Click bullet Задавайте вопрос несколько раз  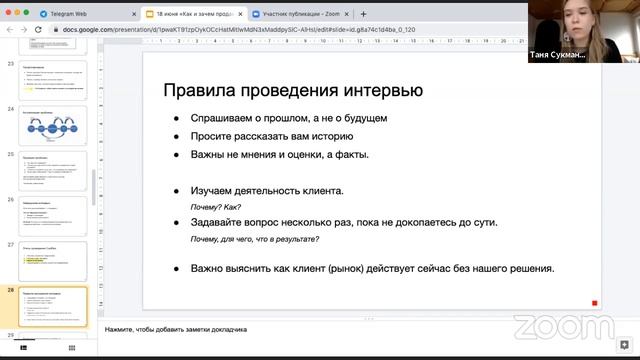tap(344, 222)
